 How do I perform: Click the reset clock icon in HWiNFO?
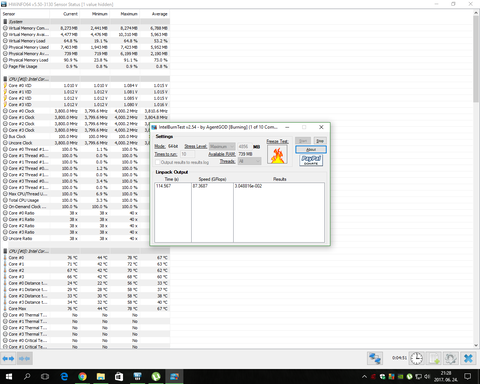click(x=417, y=359)
